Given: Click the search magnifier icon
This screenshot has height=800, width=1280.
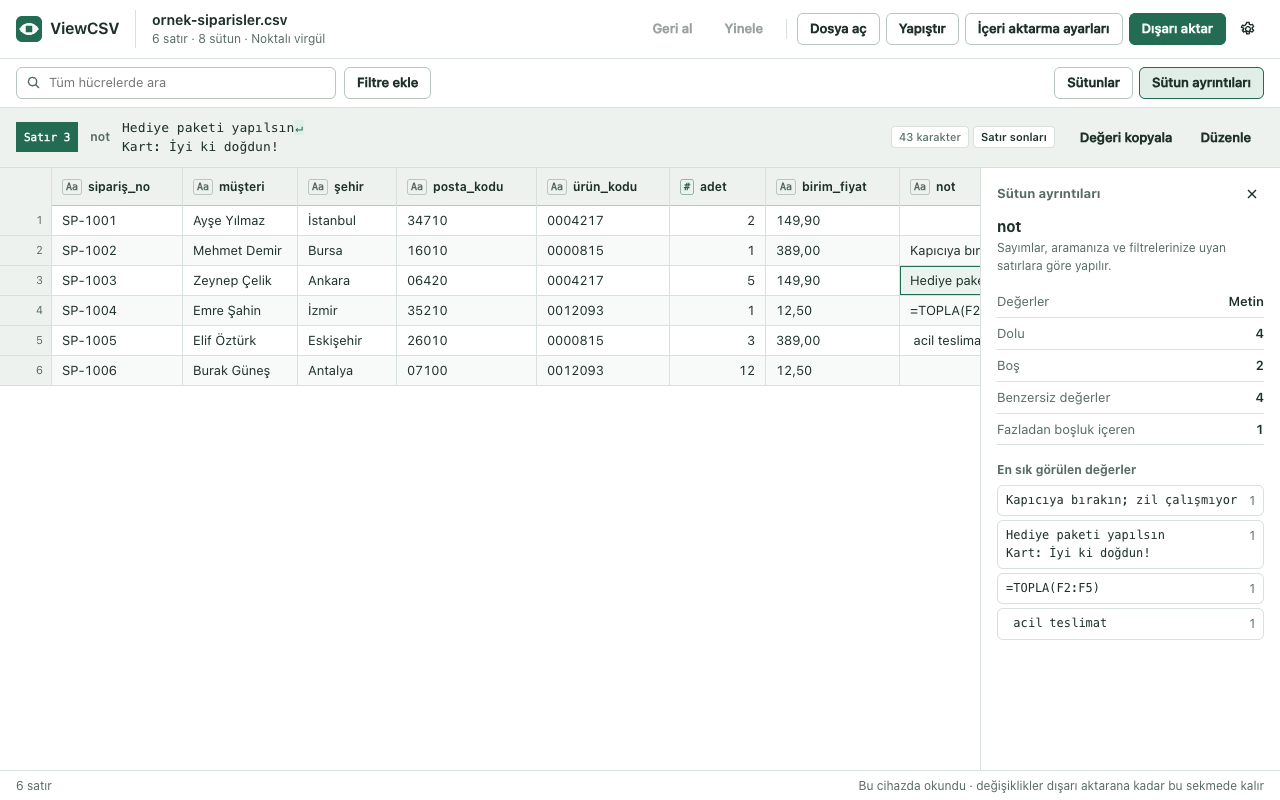Looking at the screenshot, I should tap(35, 83).
